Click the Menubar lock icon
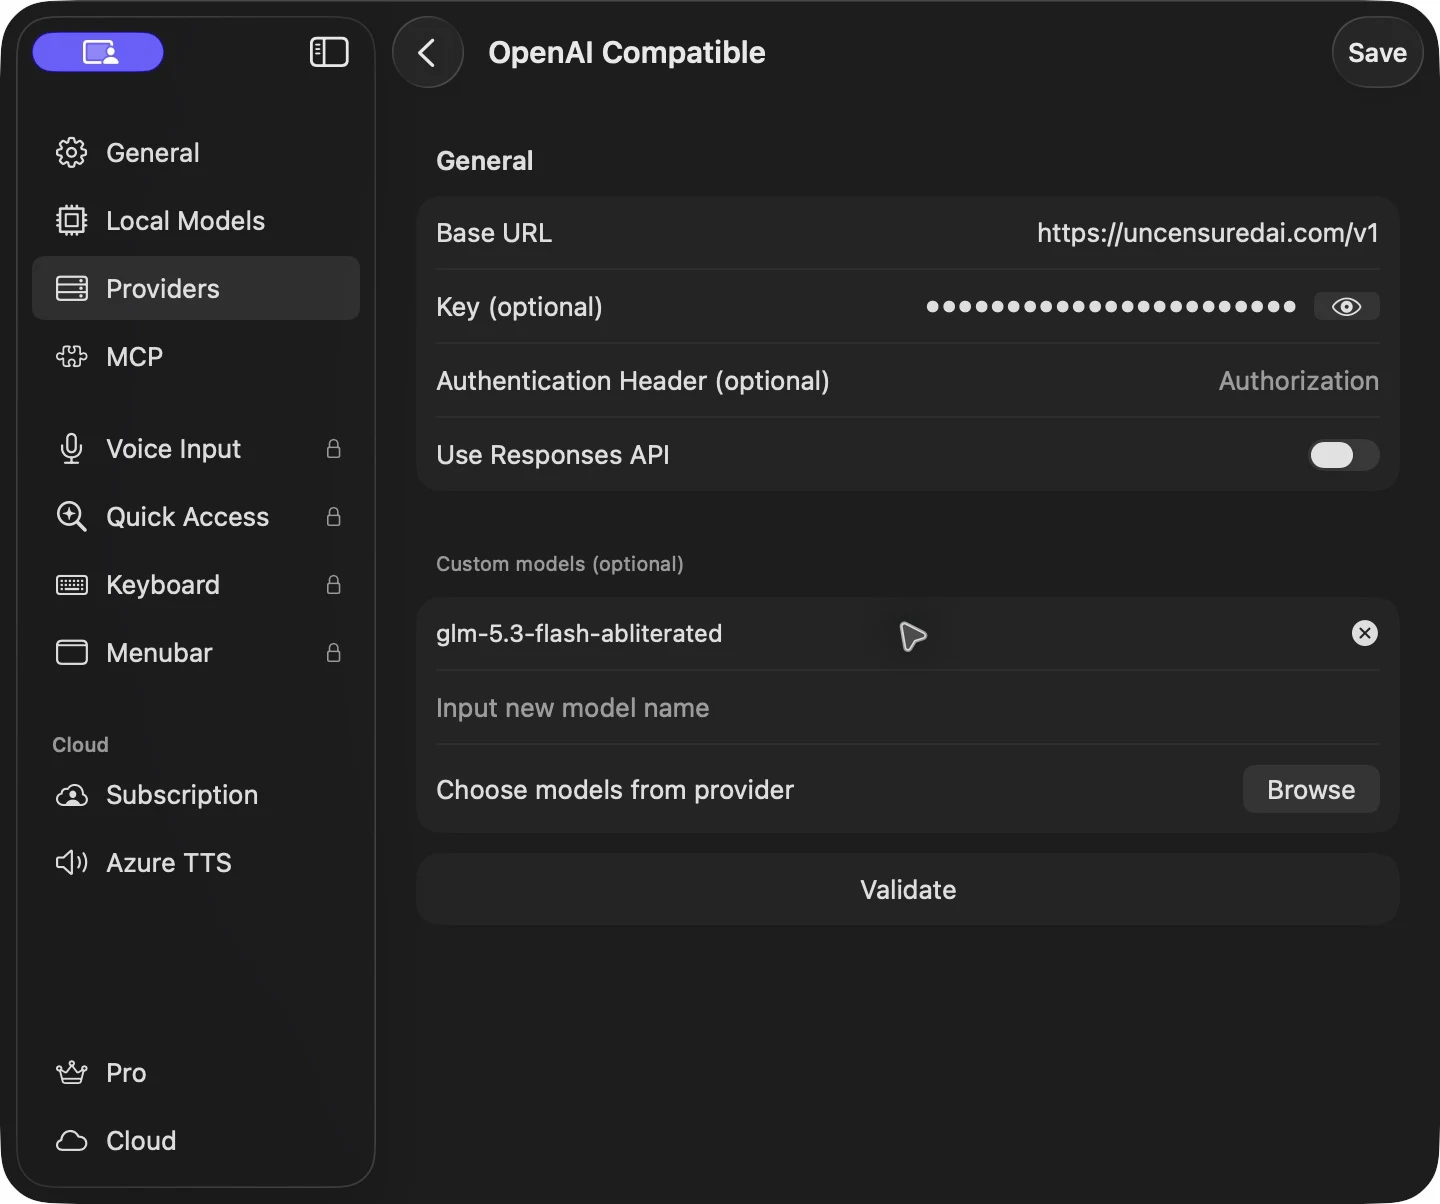 click(334, 653)
